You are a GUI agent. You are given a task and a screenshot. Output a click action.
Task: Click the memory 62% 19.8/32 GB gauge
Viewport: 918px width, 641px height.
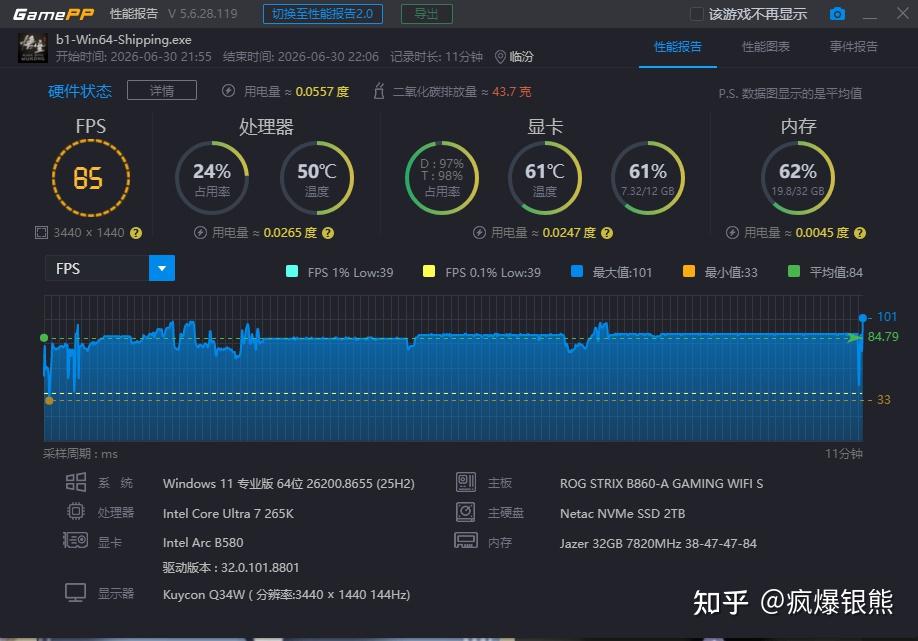click(x=797, y=178)
